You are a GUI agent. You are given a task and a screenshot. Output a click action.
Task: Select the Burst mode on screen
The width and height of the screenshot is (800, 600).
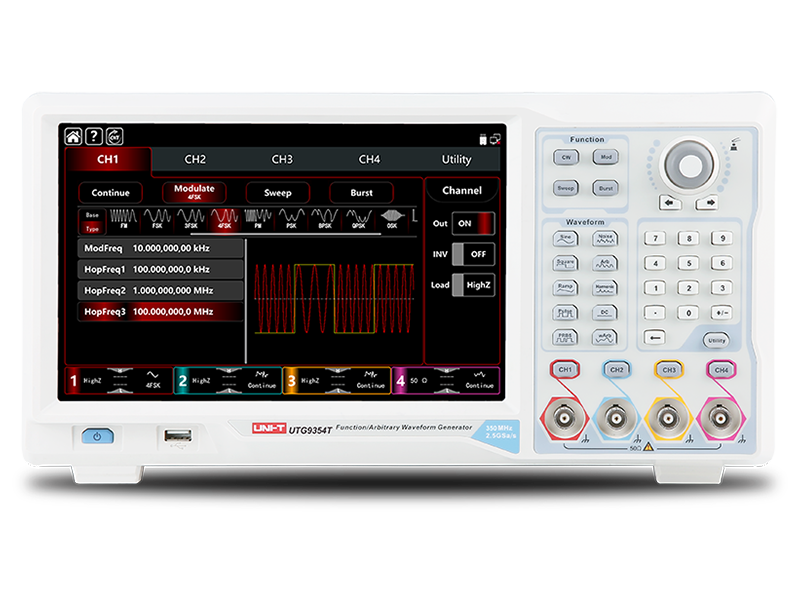[x=361, y=193]
